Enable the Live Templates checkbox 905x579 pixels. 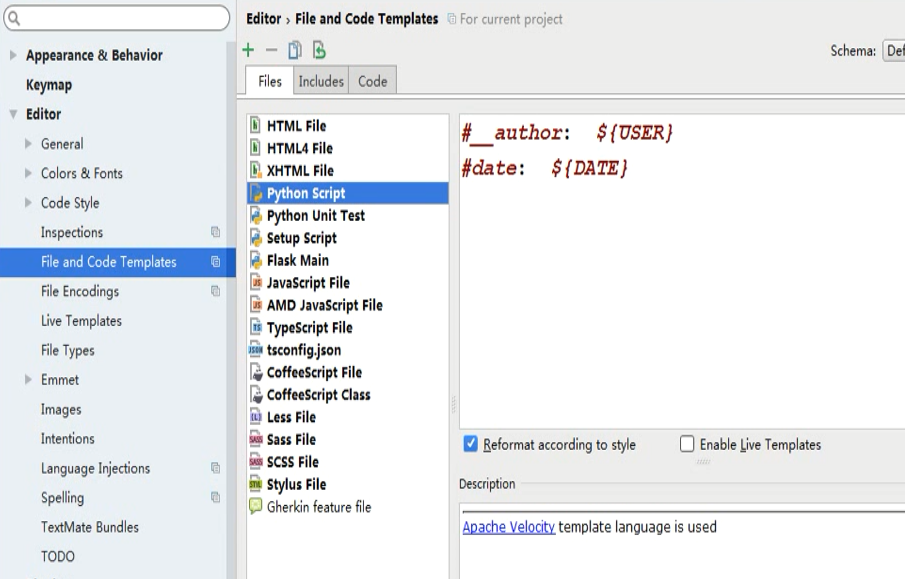(687, 445)
